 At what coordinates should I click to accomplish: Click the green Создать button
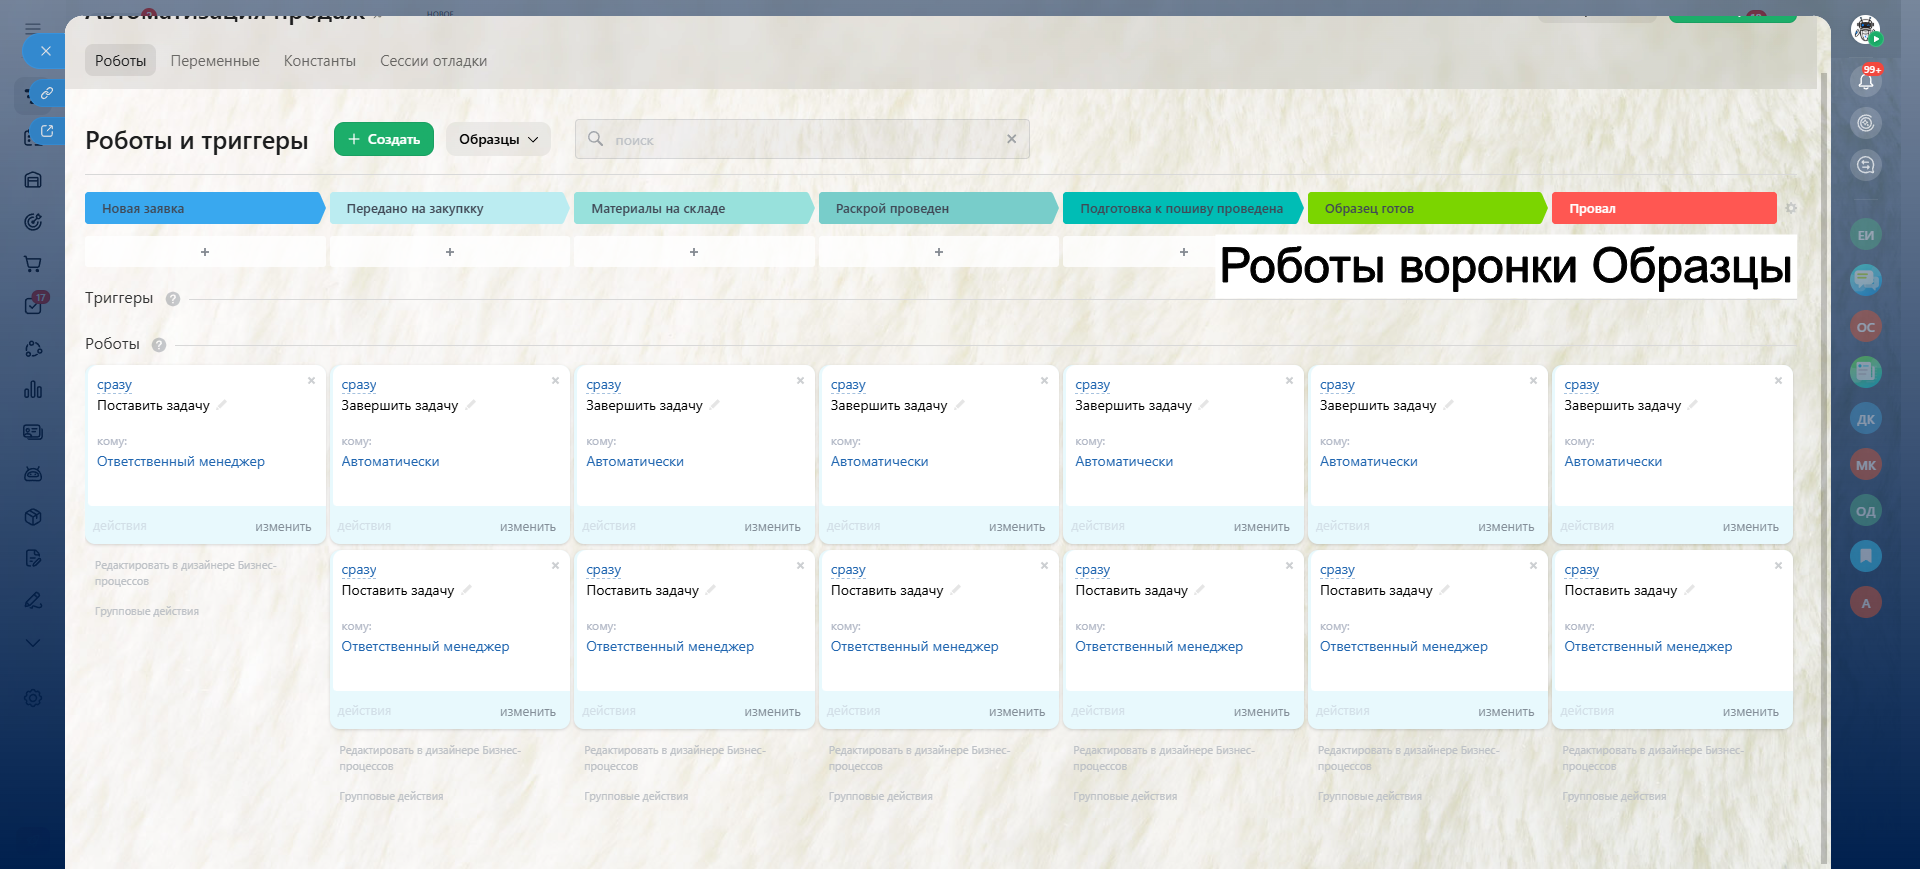click(x=384, y=139)
